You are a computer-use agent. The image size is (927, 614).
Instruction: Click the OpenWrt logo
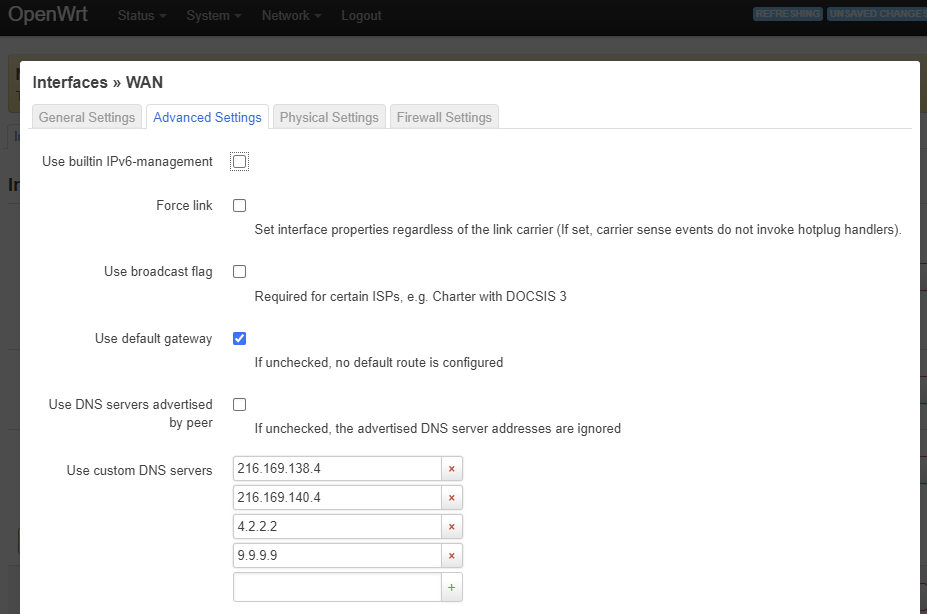tap(48, 15)
